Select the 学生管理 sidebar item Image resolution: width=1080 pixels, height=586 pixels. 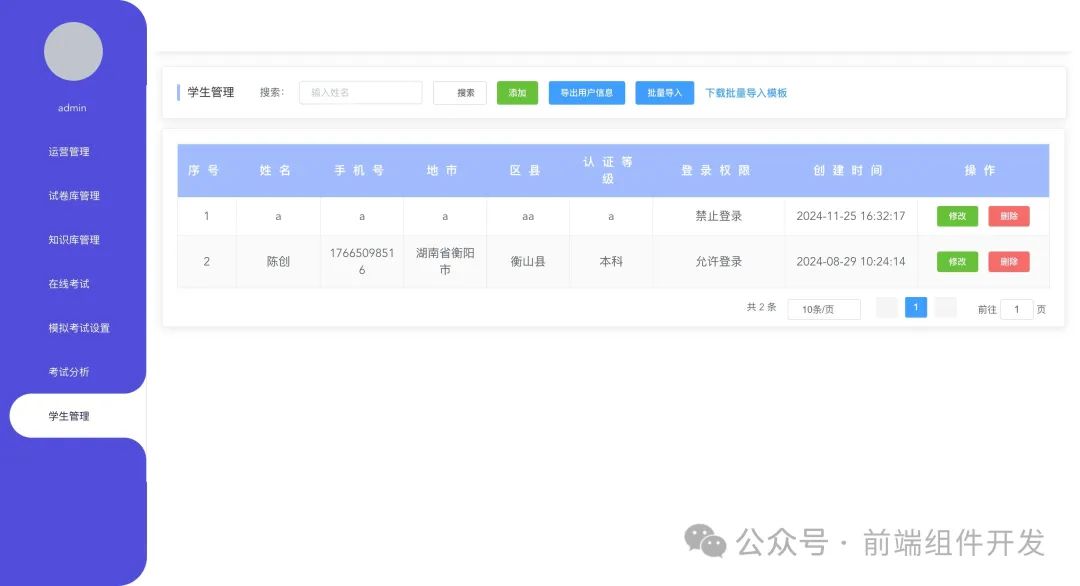(71, 415)
